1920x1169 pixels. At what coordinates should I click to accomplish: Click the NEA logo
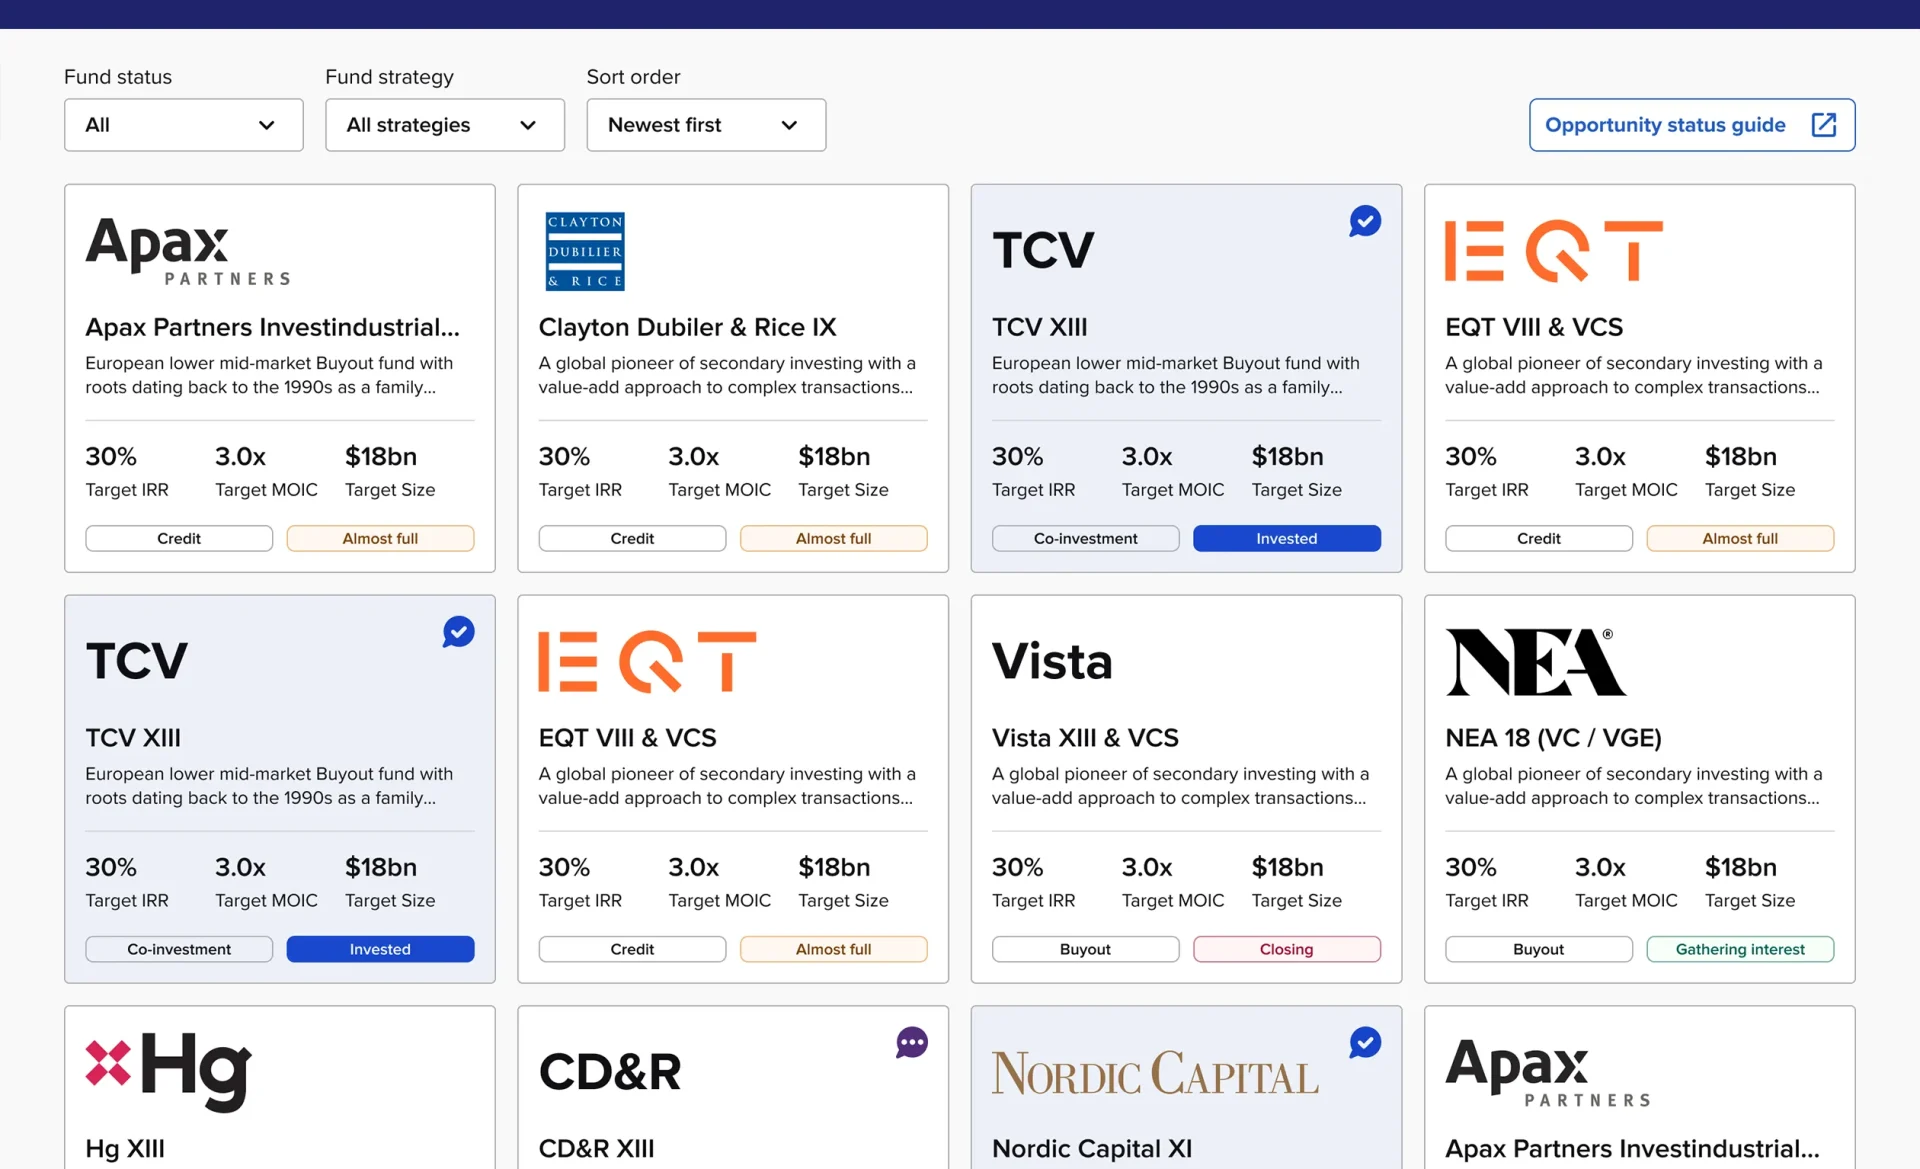tap(1535, 662)
